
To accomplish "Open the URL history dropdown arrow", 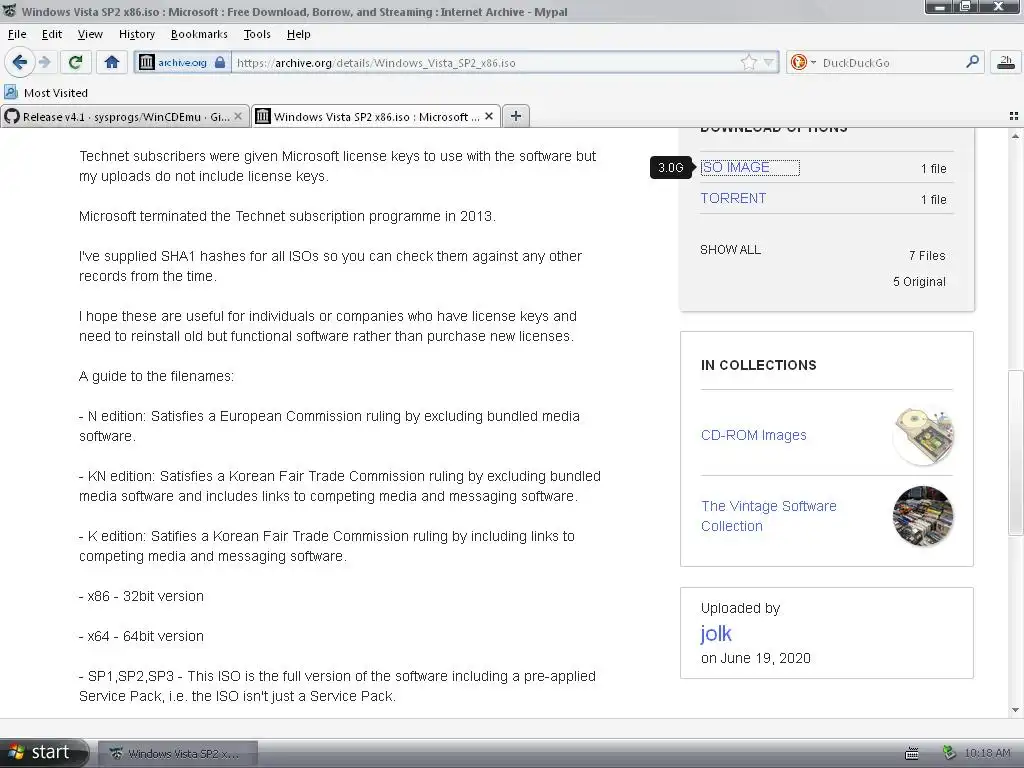I will 769,63.
